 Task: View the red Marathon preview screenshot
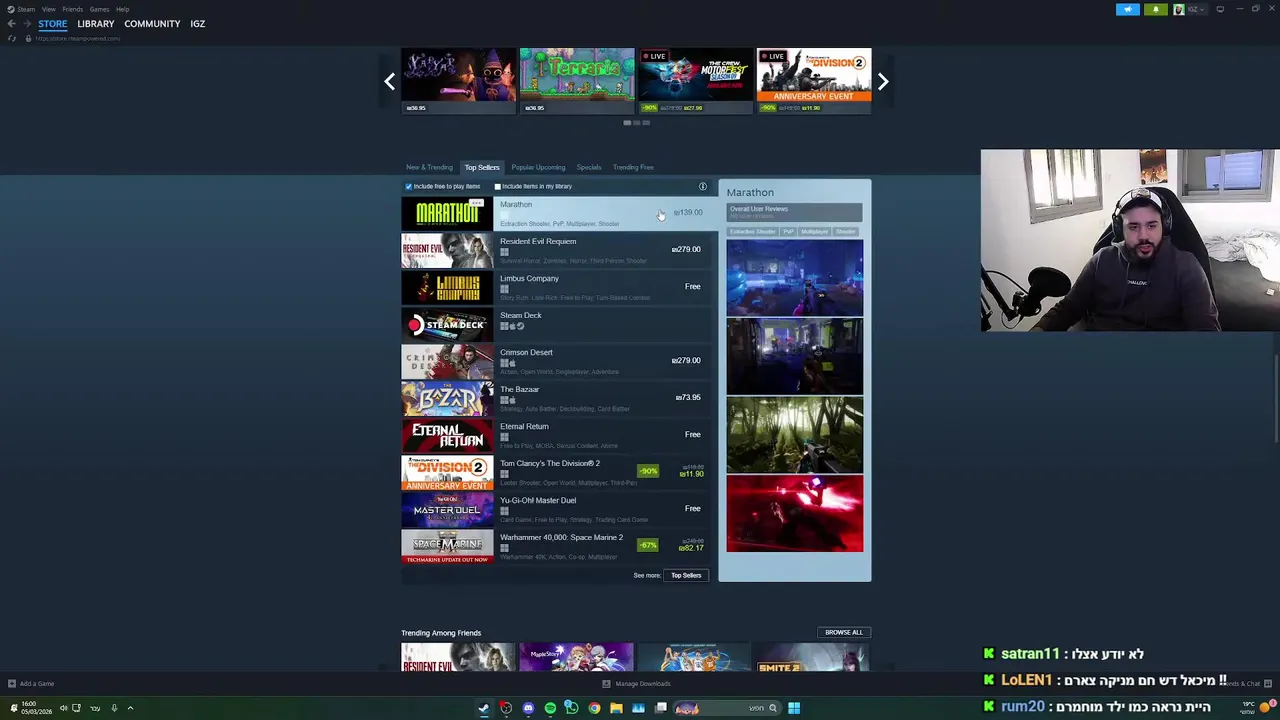[795, 513]
